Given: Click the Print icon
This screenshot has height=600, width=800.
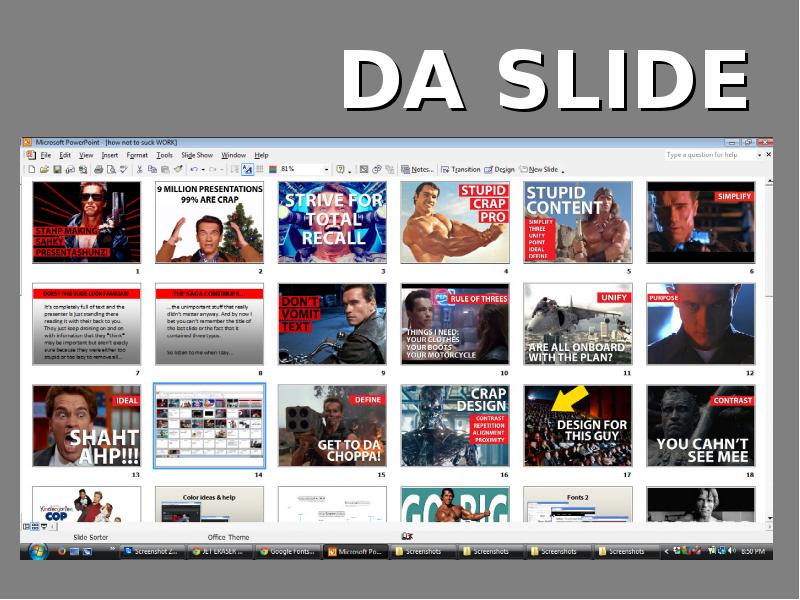Looking at the screenshot, I should (x=98, y=169).
